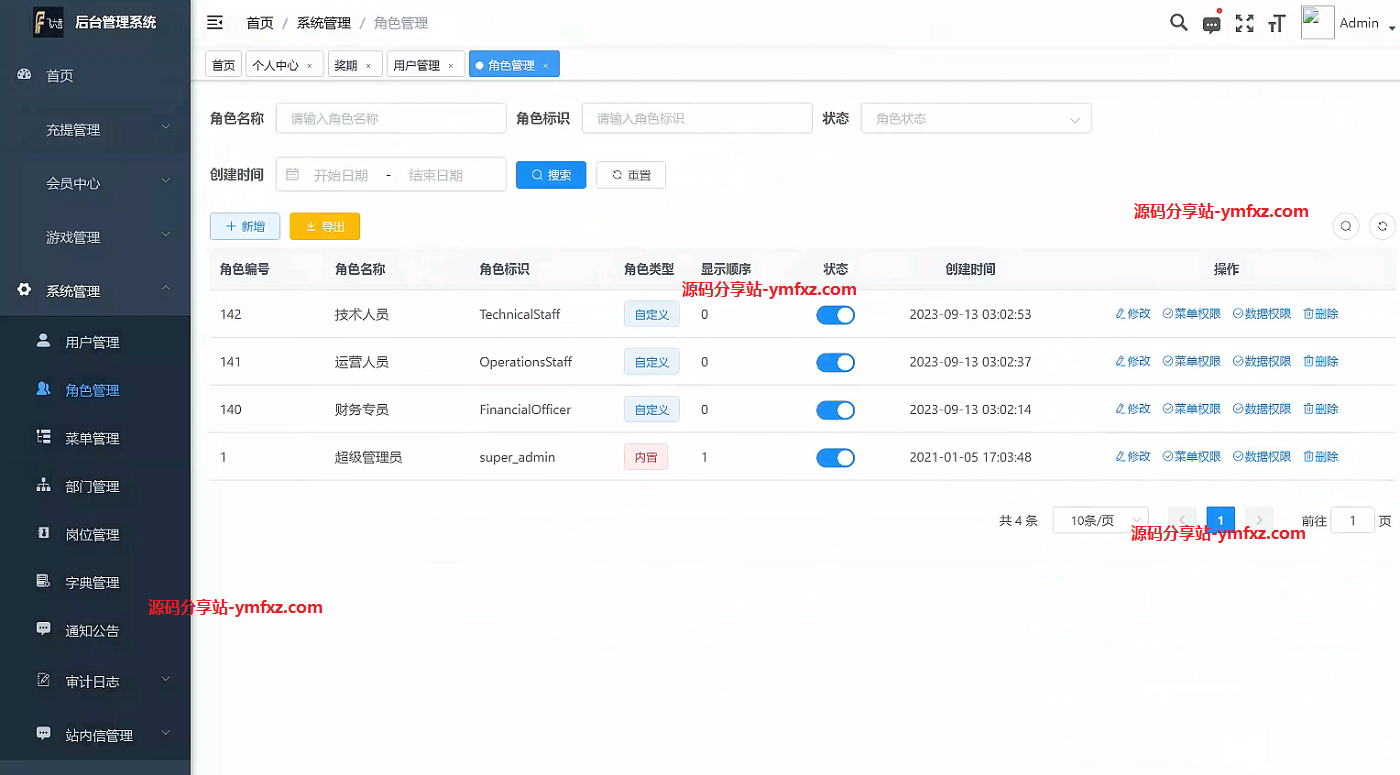Open the header search magnifier icon
The width and height of the screenshot is (1400, 775).
1179,23
